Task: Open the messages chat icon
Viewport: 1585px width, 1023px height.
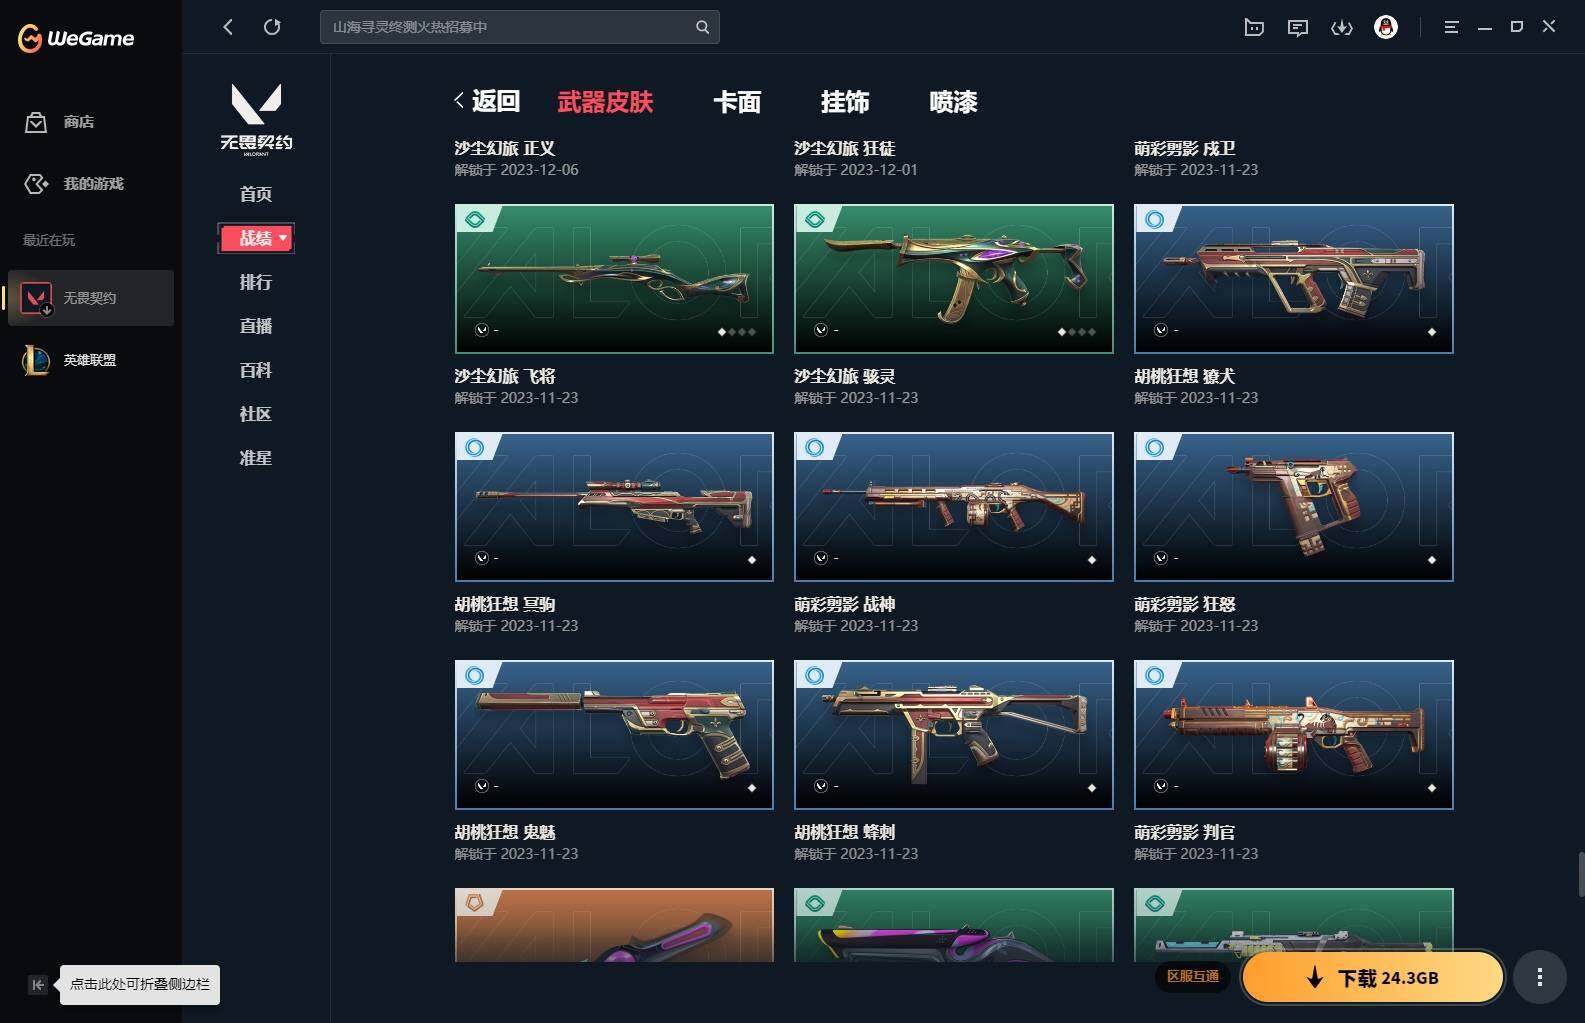Action: click(1298, 27)
